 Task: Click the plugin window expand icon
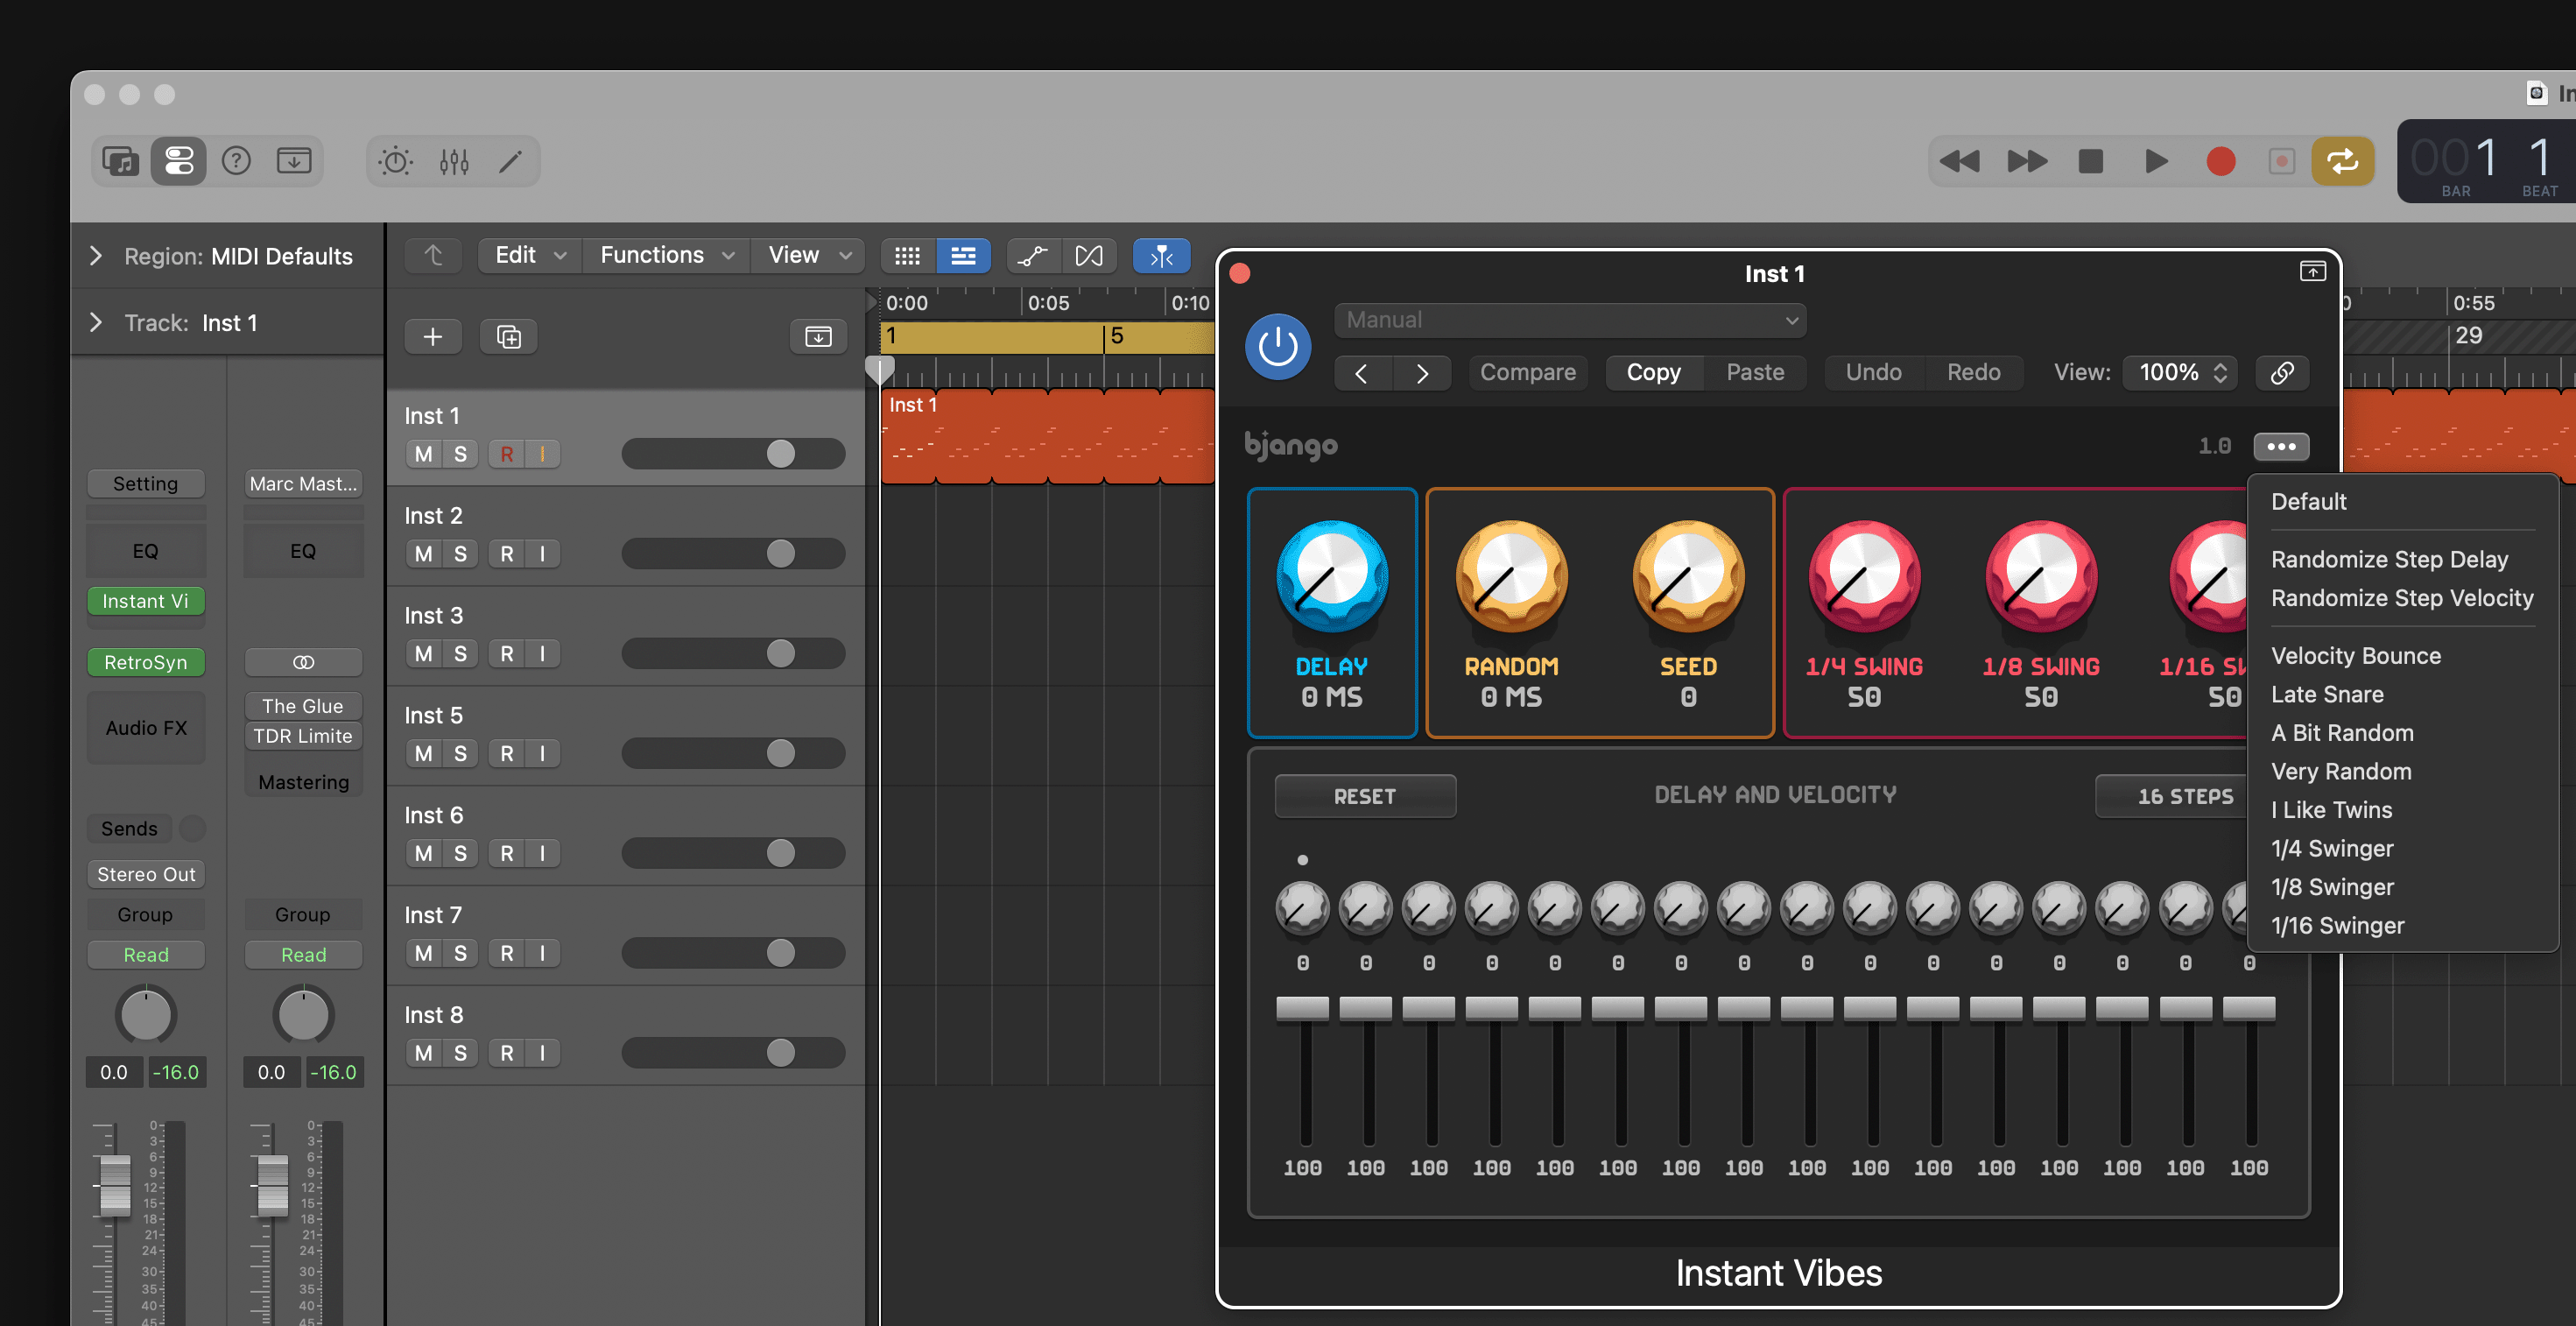click(x=2312, y=272)
